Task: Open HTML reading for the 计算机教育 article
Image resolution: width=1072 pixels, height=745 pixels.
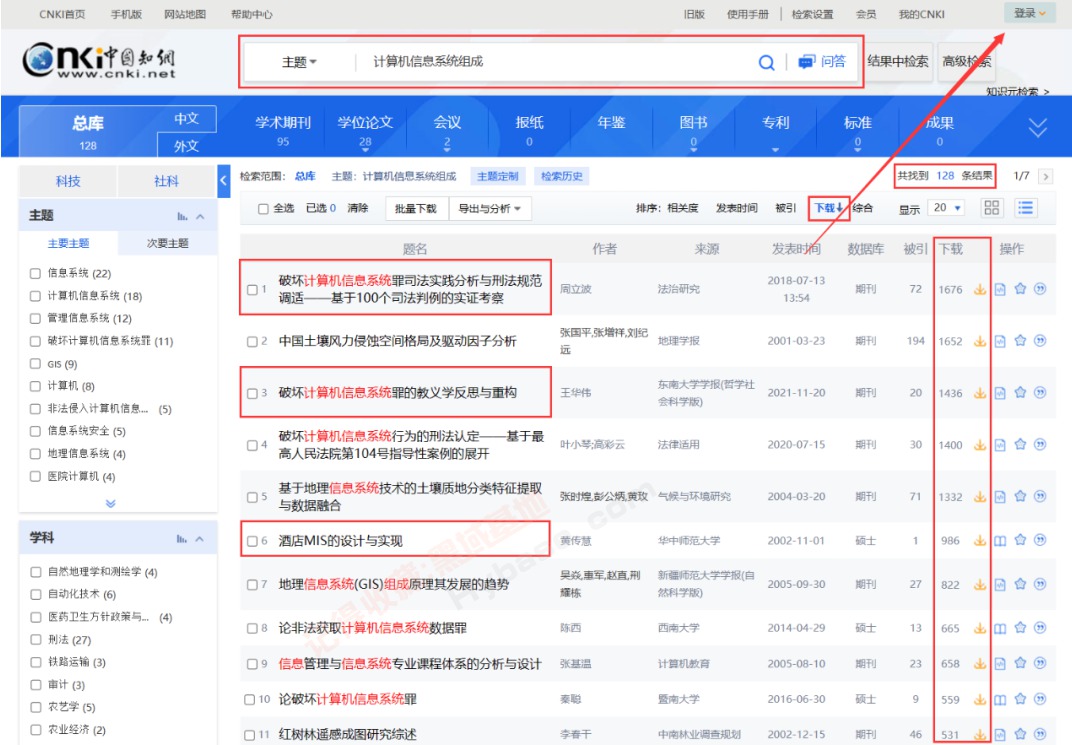Action: point(1000,664)
